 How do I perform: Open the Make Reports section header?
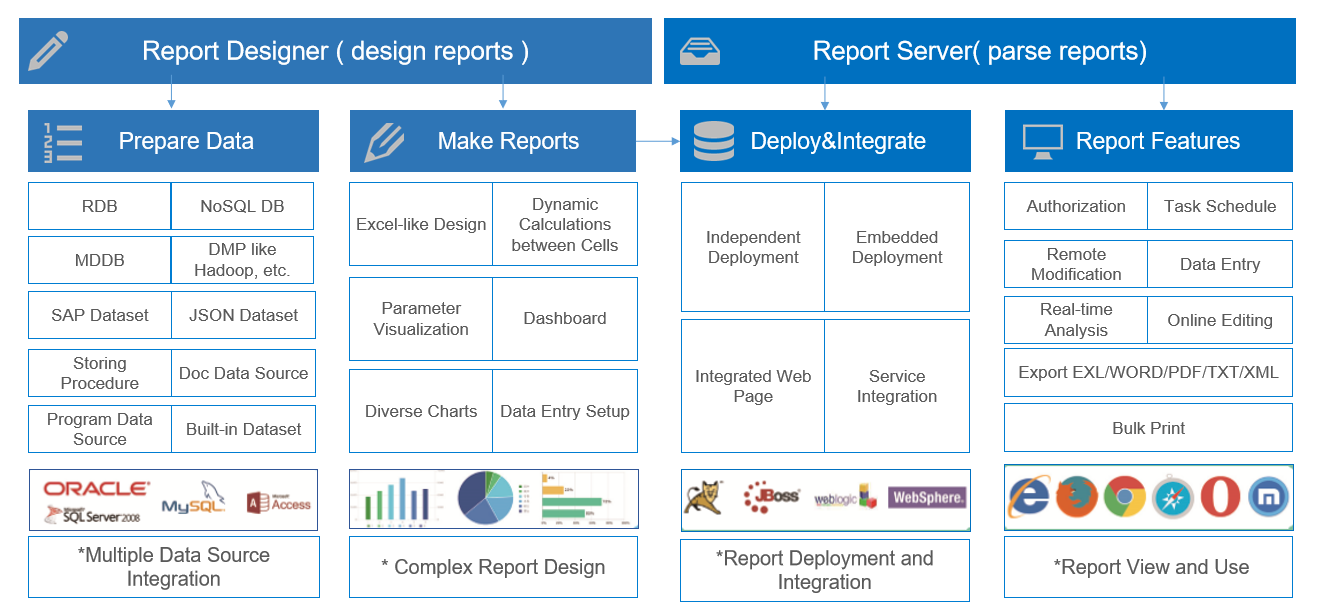pyautogui.click(x=493, y=141)
